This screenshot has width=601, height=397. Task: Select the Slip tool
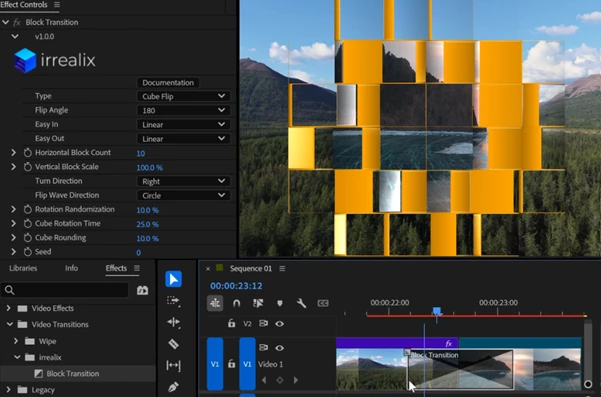point(174,365)
